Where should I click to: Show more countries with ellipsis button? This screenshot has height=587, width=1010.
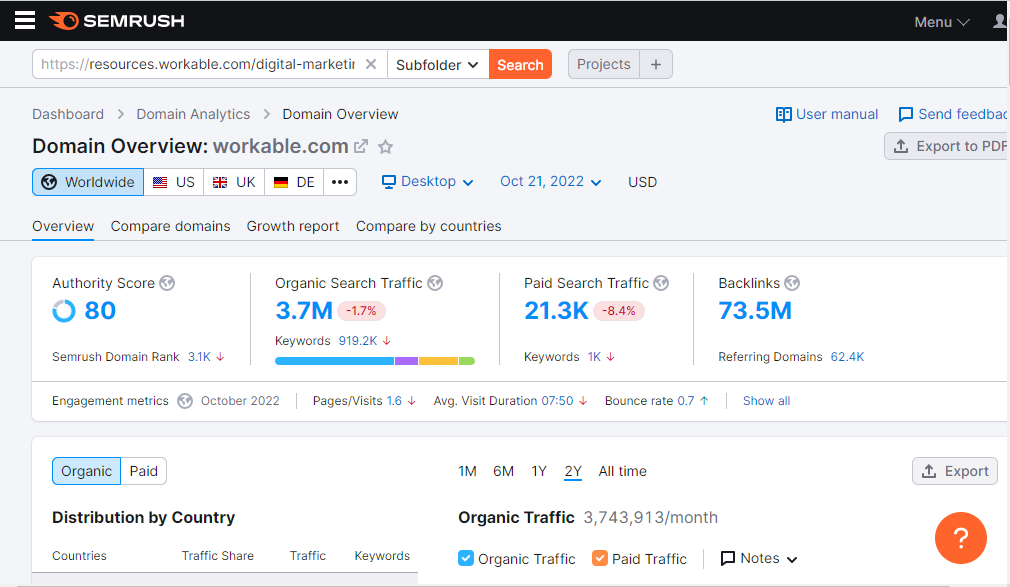click(340, 182)
